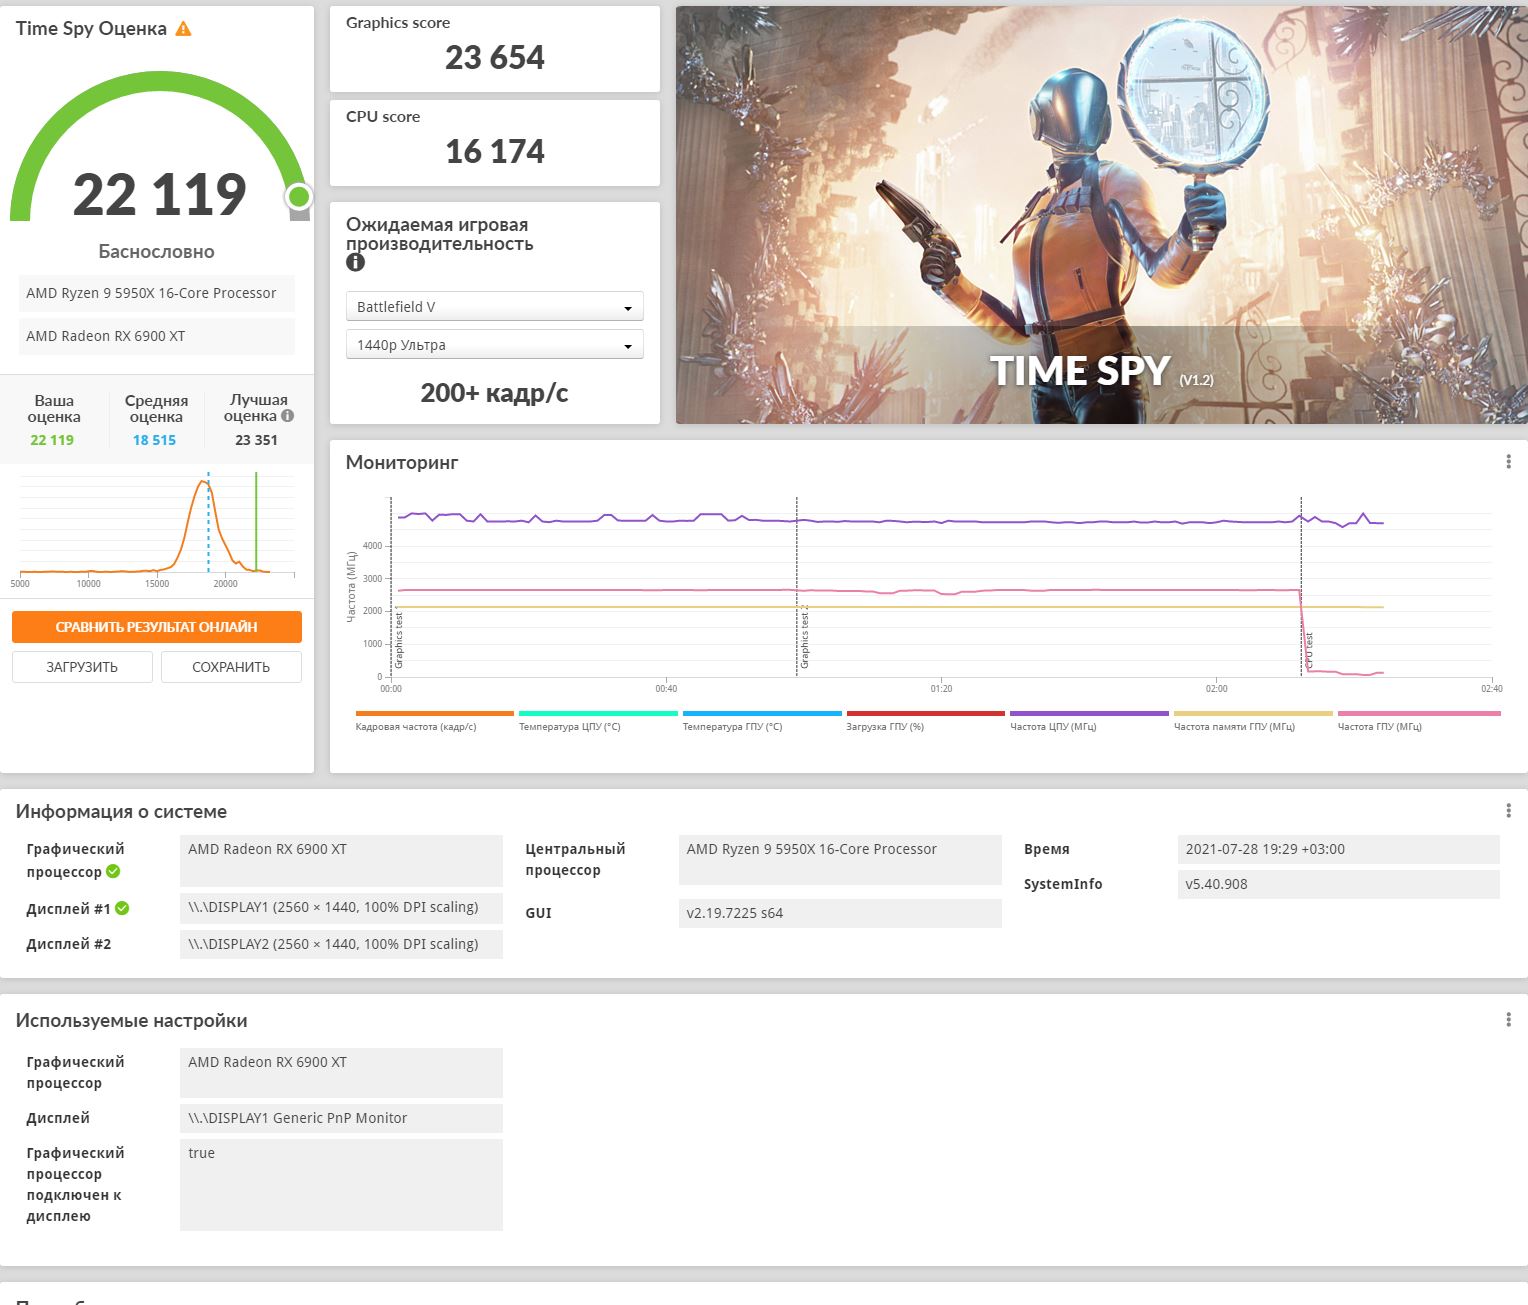
Task: Click the Дисплей #1 value \\.\DISPLAY1 (2560 × 1440)
Action: point(341,907)
